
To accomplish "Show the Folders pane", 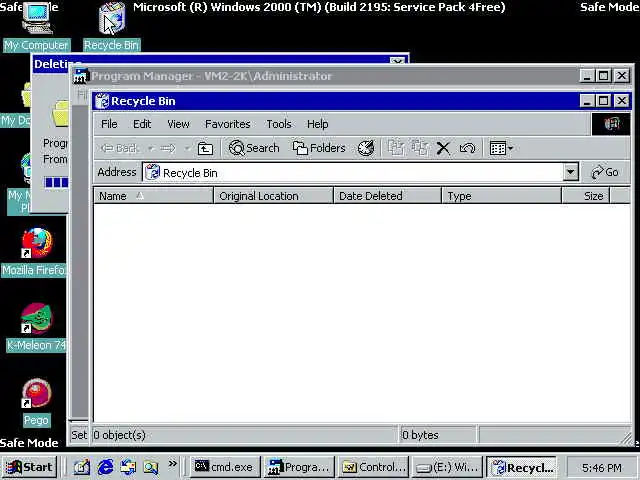I will click(319, 148).
